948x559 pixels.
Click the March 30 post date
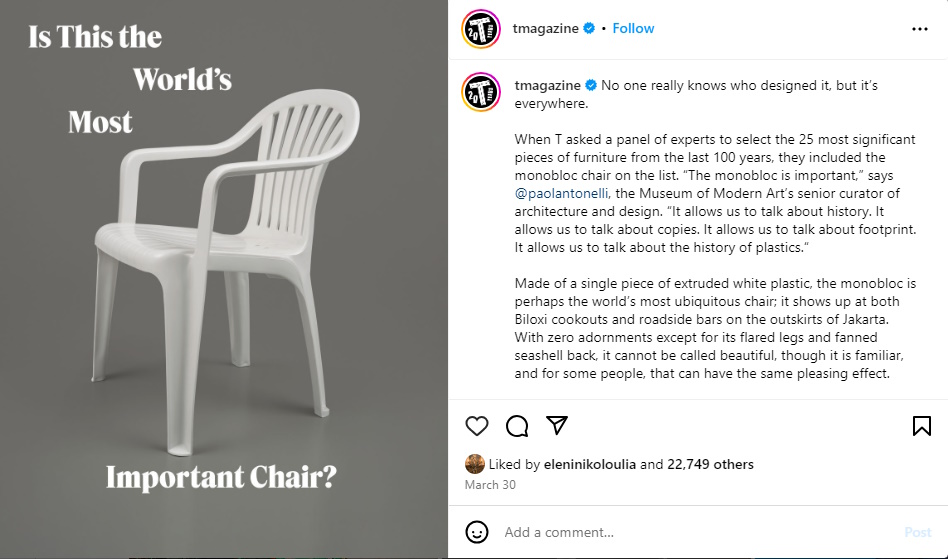pyautogui.click(x=488, y=485)
